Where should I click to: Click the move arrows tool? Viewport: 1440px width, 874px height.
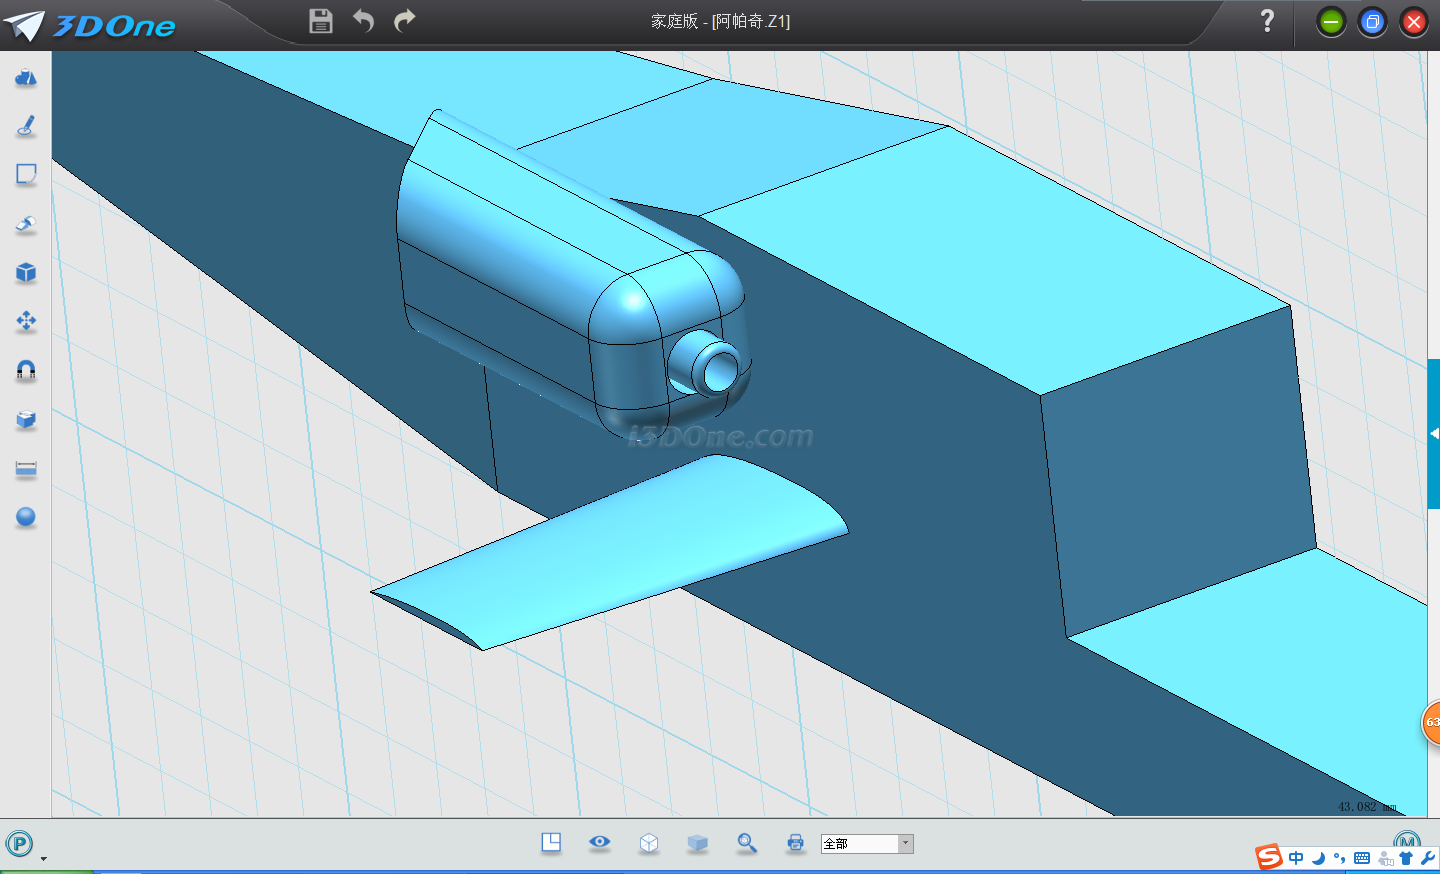click(x=26, y=321)
